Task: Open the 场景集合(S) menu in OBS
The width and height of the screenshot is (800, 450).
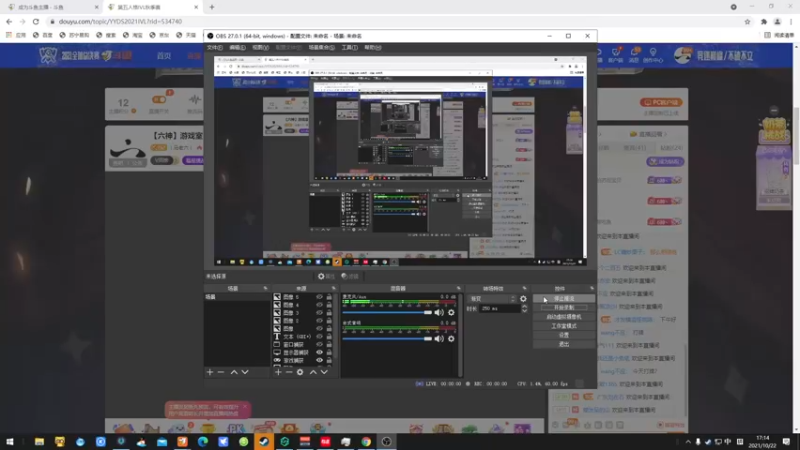Action: (321, 47)
